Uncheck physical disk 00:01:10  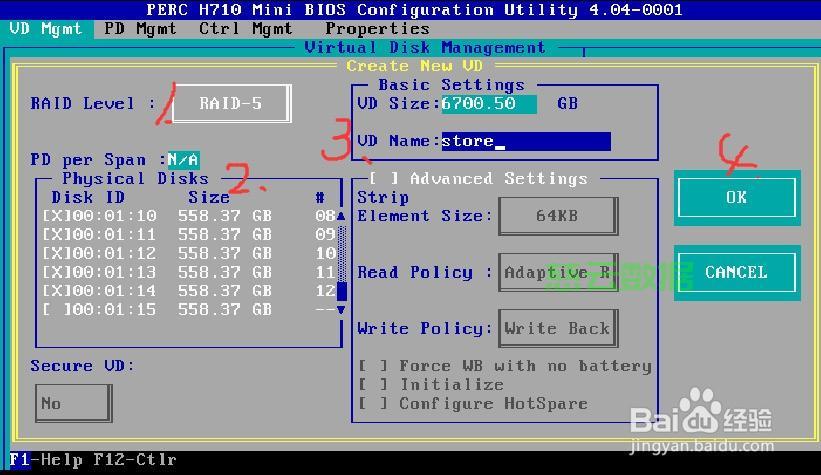54,216
